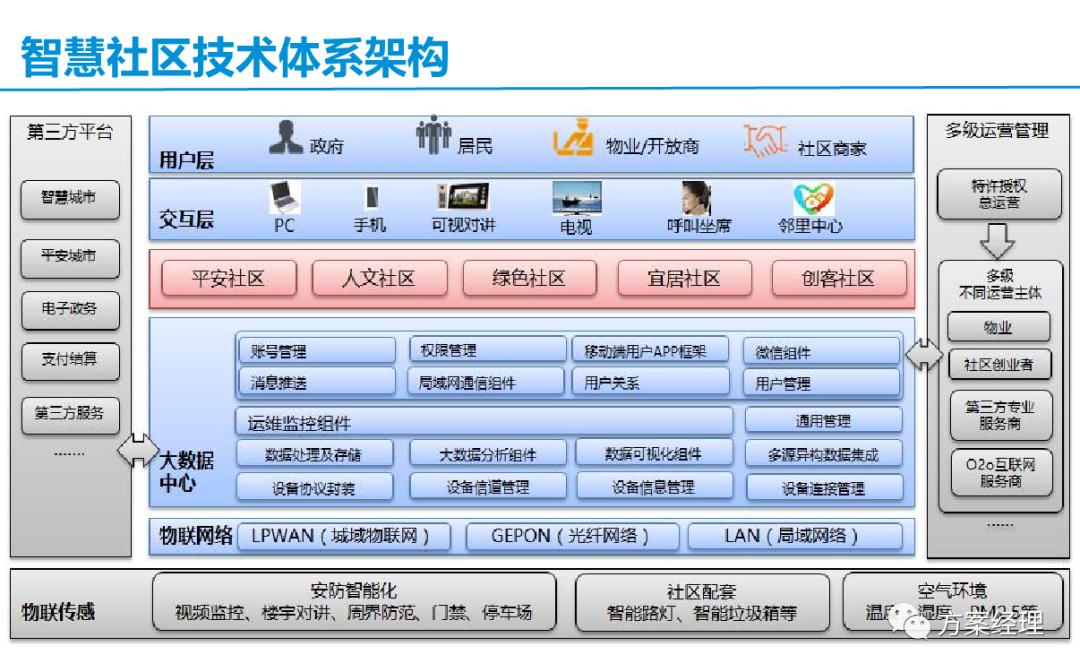Click the 运维监控组件 bar

point(483,422)
